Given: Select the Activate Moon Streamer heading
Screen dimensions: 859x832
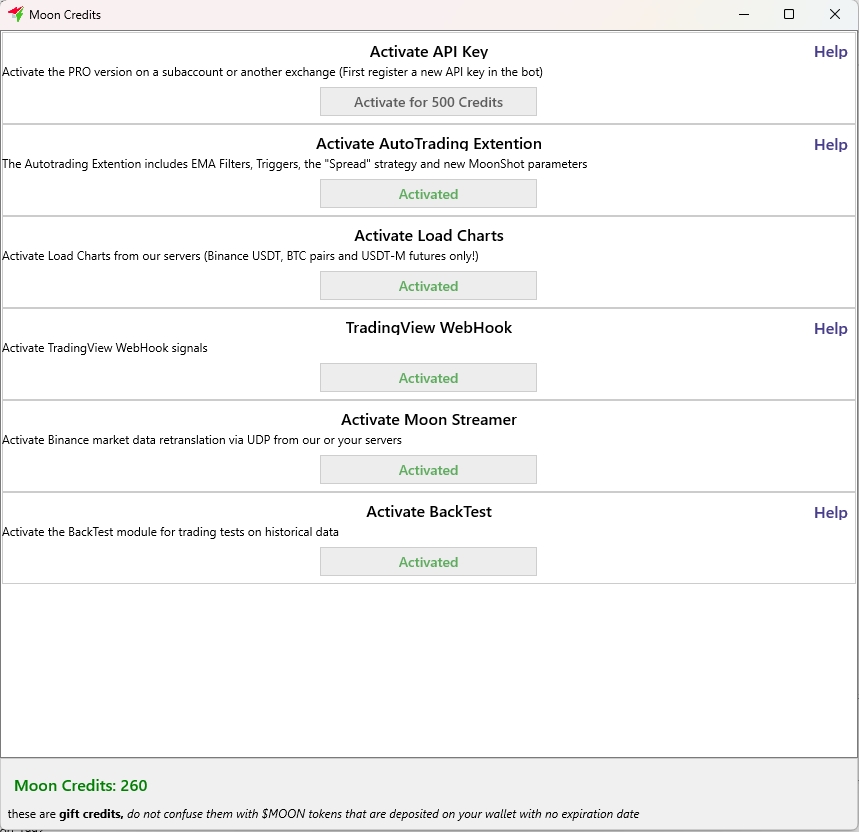Looking at the screenshot, I should point(428,420).
